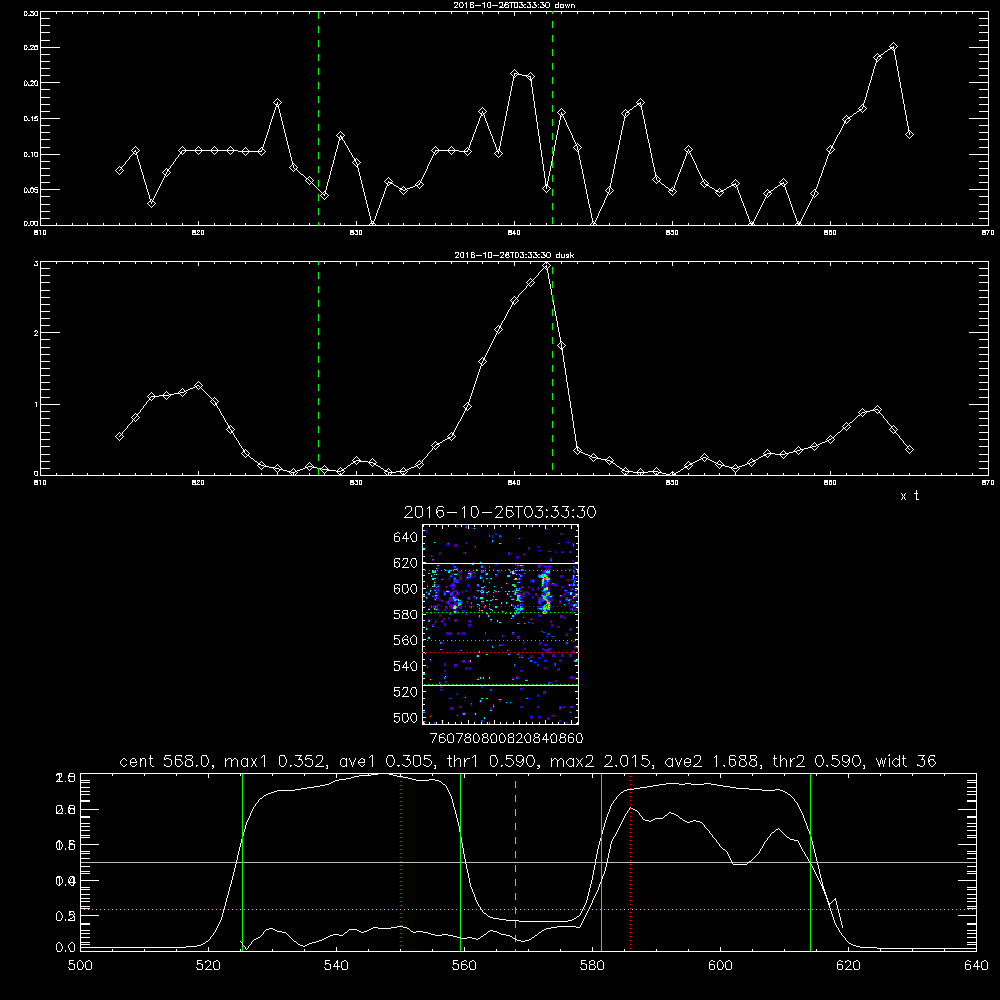Click the '1' y-axis label of the dusk plot

click(36, 404)
